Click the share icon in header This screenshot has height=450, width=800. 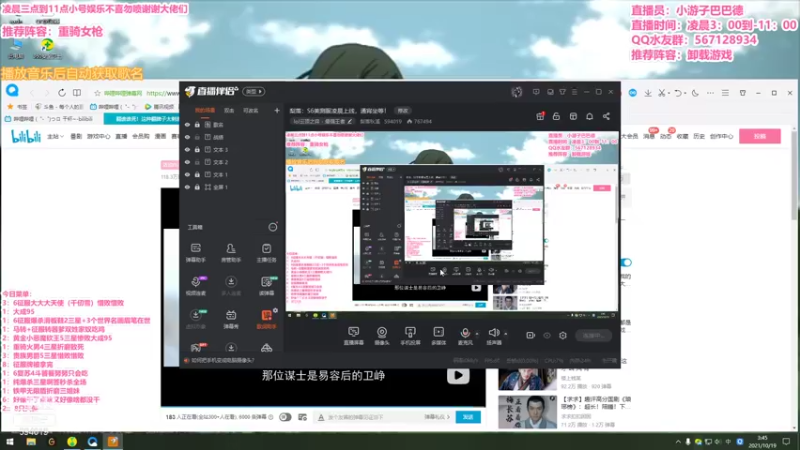pos(606,116)
